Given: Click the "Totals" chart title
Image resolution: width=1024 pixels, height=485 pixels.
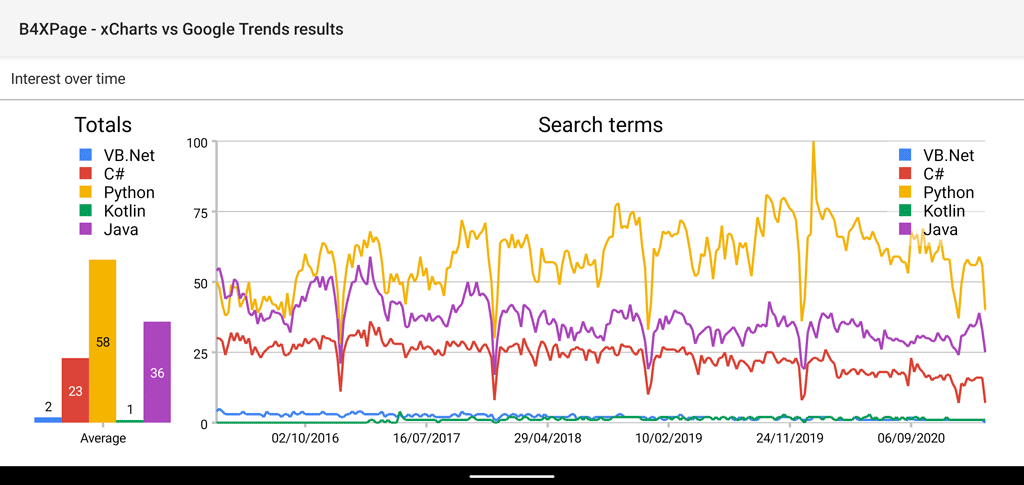Looking at the screenshot, I should pos(103,125).
